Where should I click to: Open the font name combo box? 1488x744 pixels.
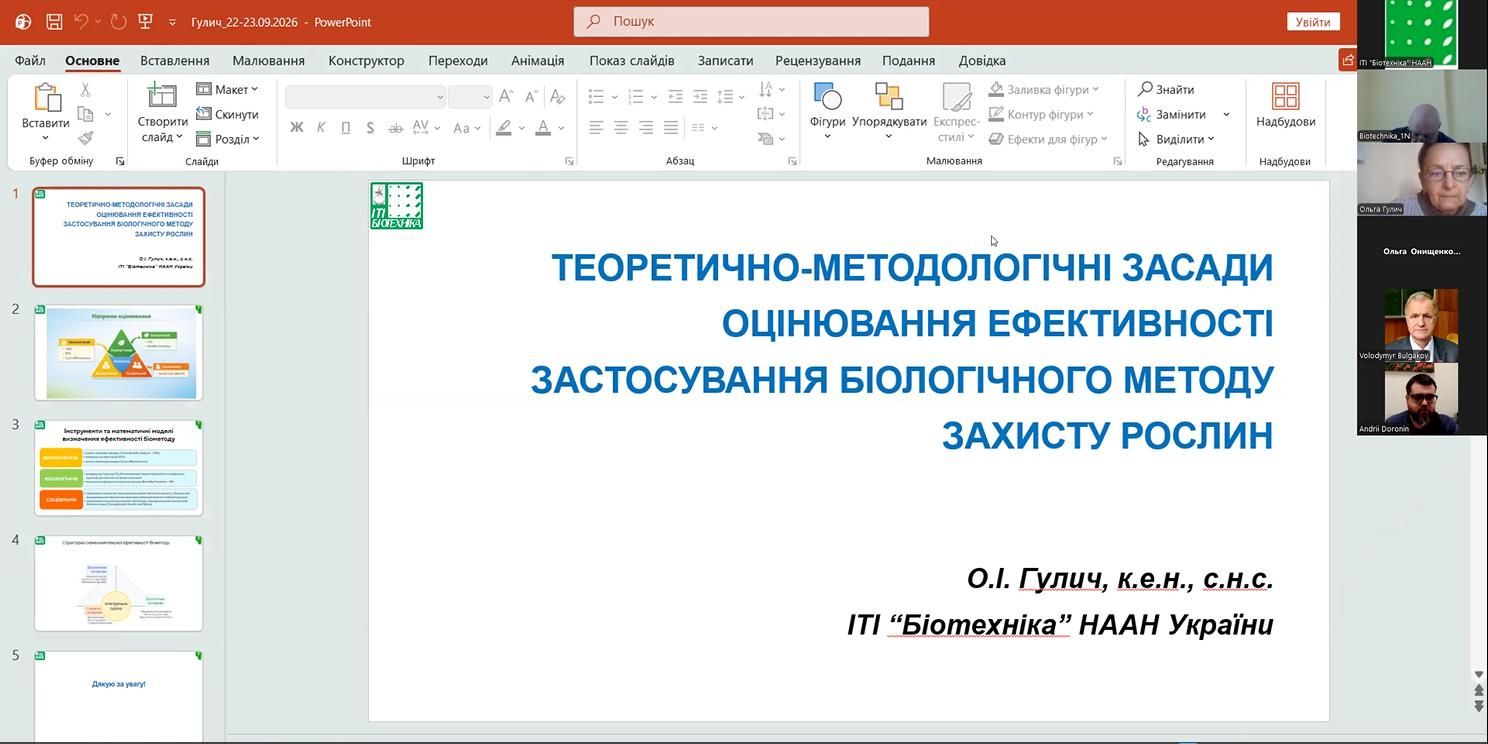click(365, 97)
